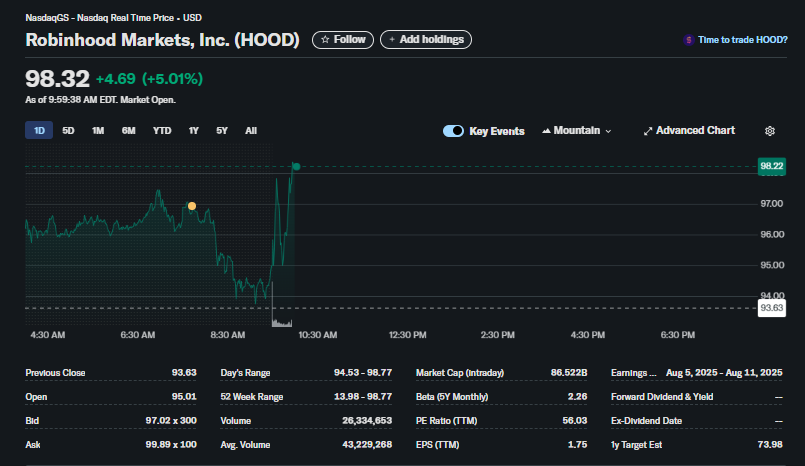Show the All time chart range
This screenshot has width=805, height=466.
point(251,131)
